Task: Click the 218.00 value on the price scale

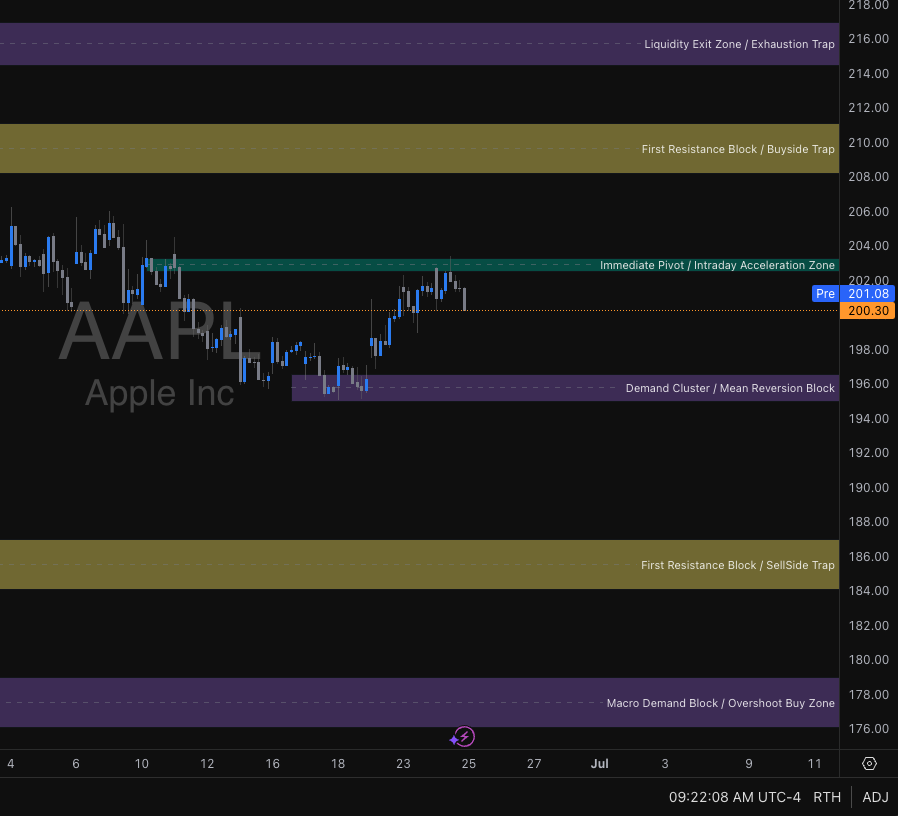Action: click(866, 5)
